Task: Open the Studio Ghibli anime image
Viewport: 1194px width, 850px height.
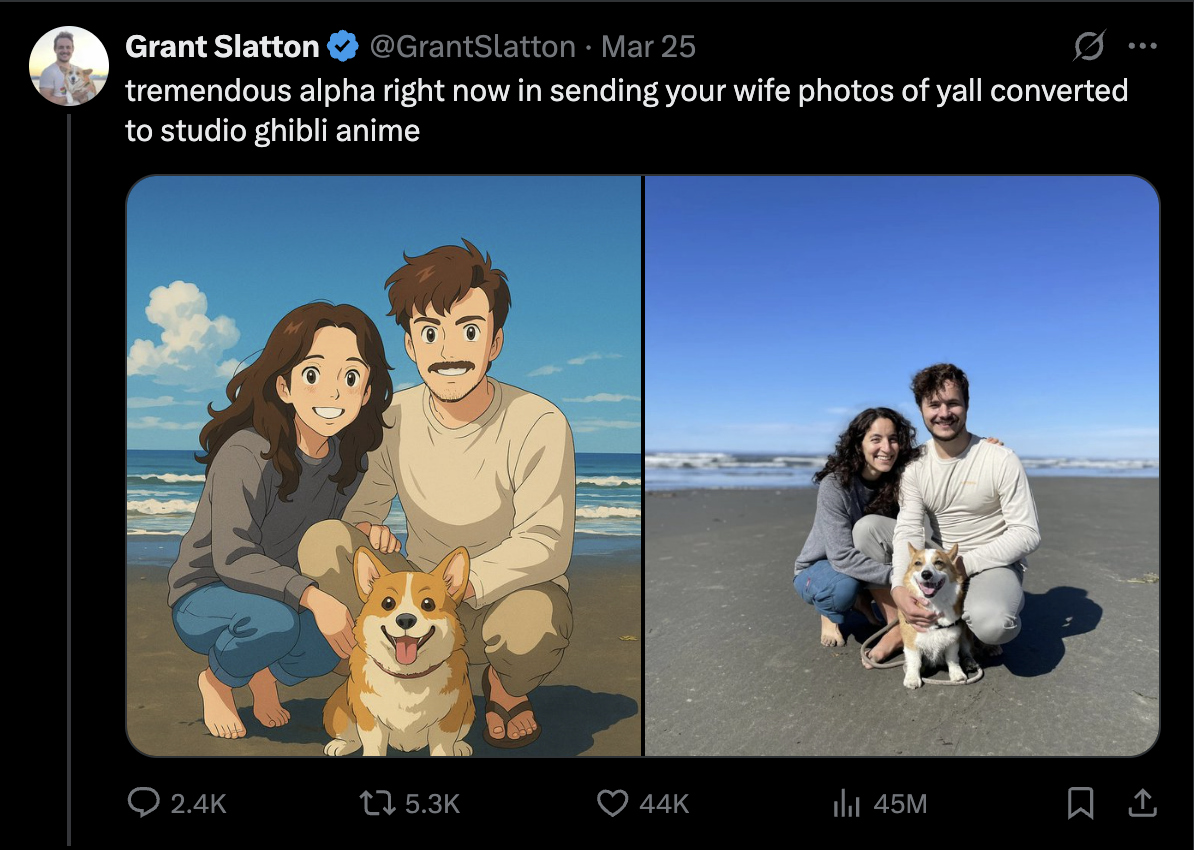Action: (385, 465)
